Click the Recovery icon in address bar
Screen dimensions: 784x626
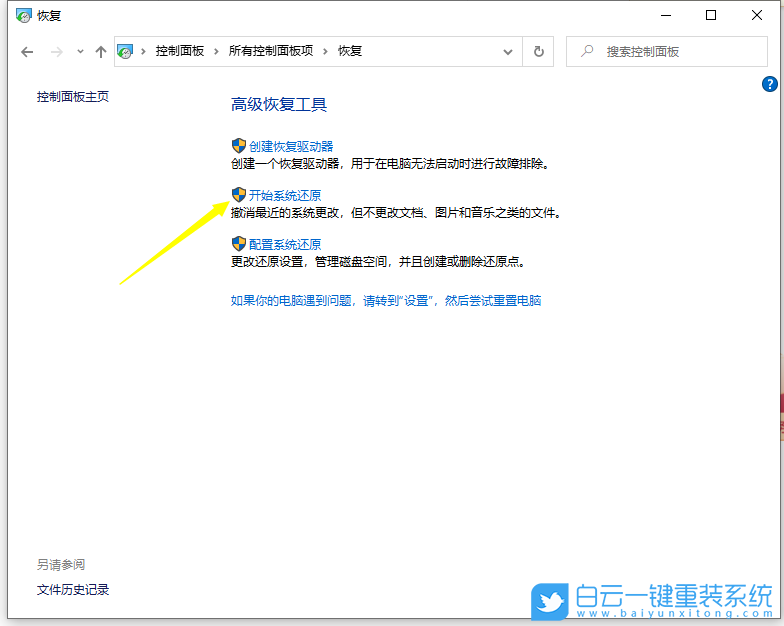tap(125, 51)
